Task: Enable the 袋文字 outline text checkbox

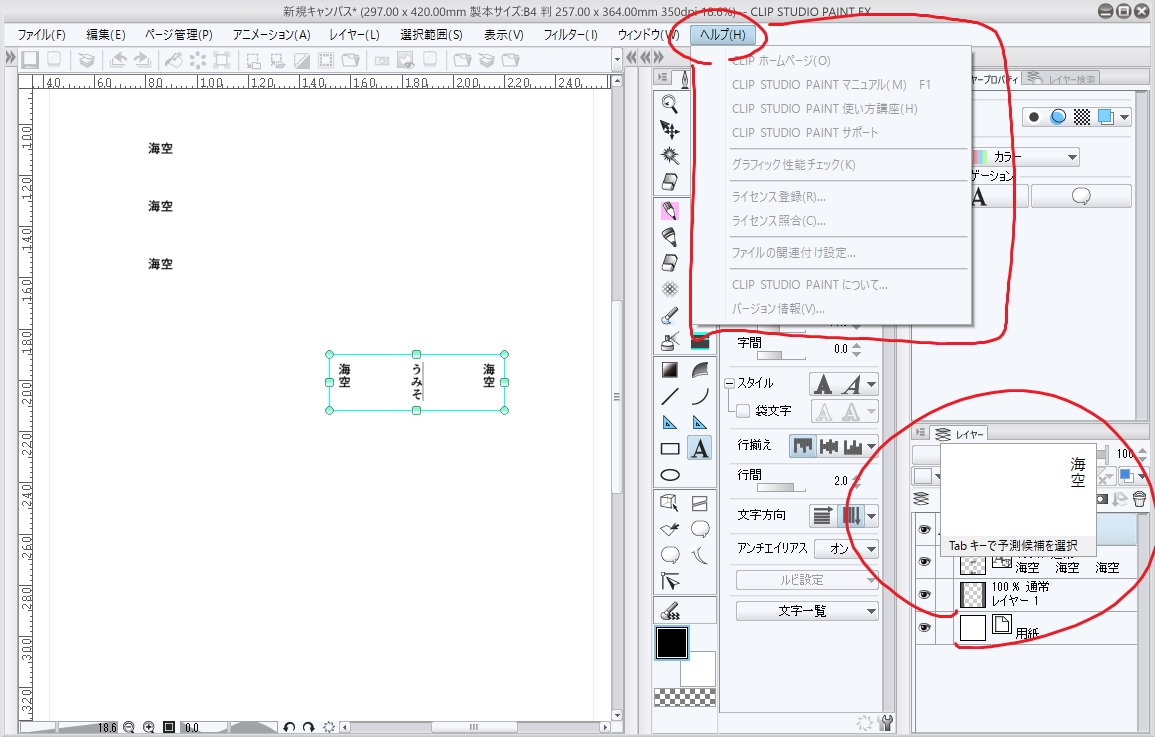Action: [x=743, y=411]
